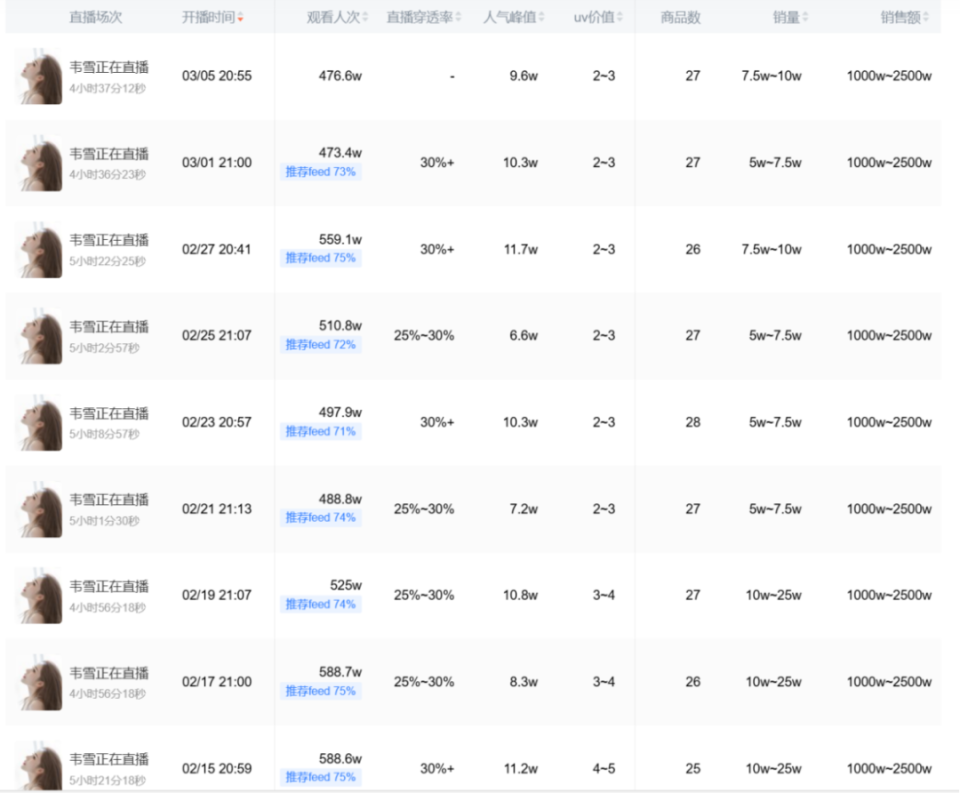Image resolution: width=960 pixels, height=793 pixels.
Task: Select the 直播场次 column header
Action: (98, 16)
